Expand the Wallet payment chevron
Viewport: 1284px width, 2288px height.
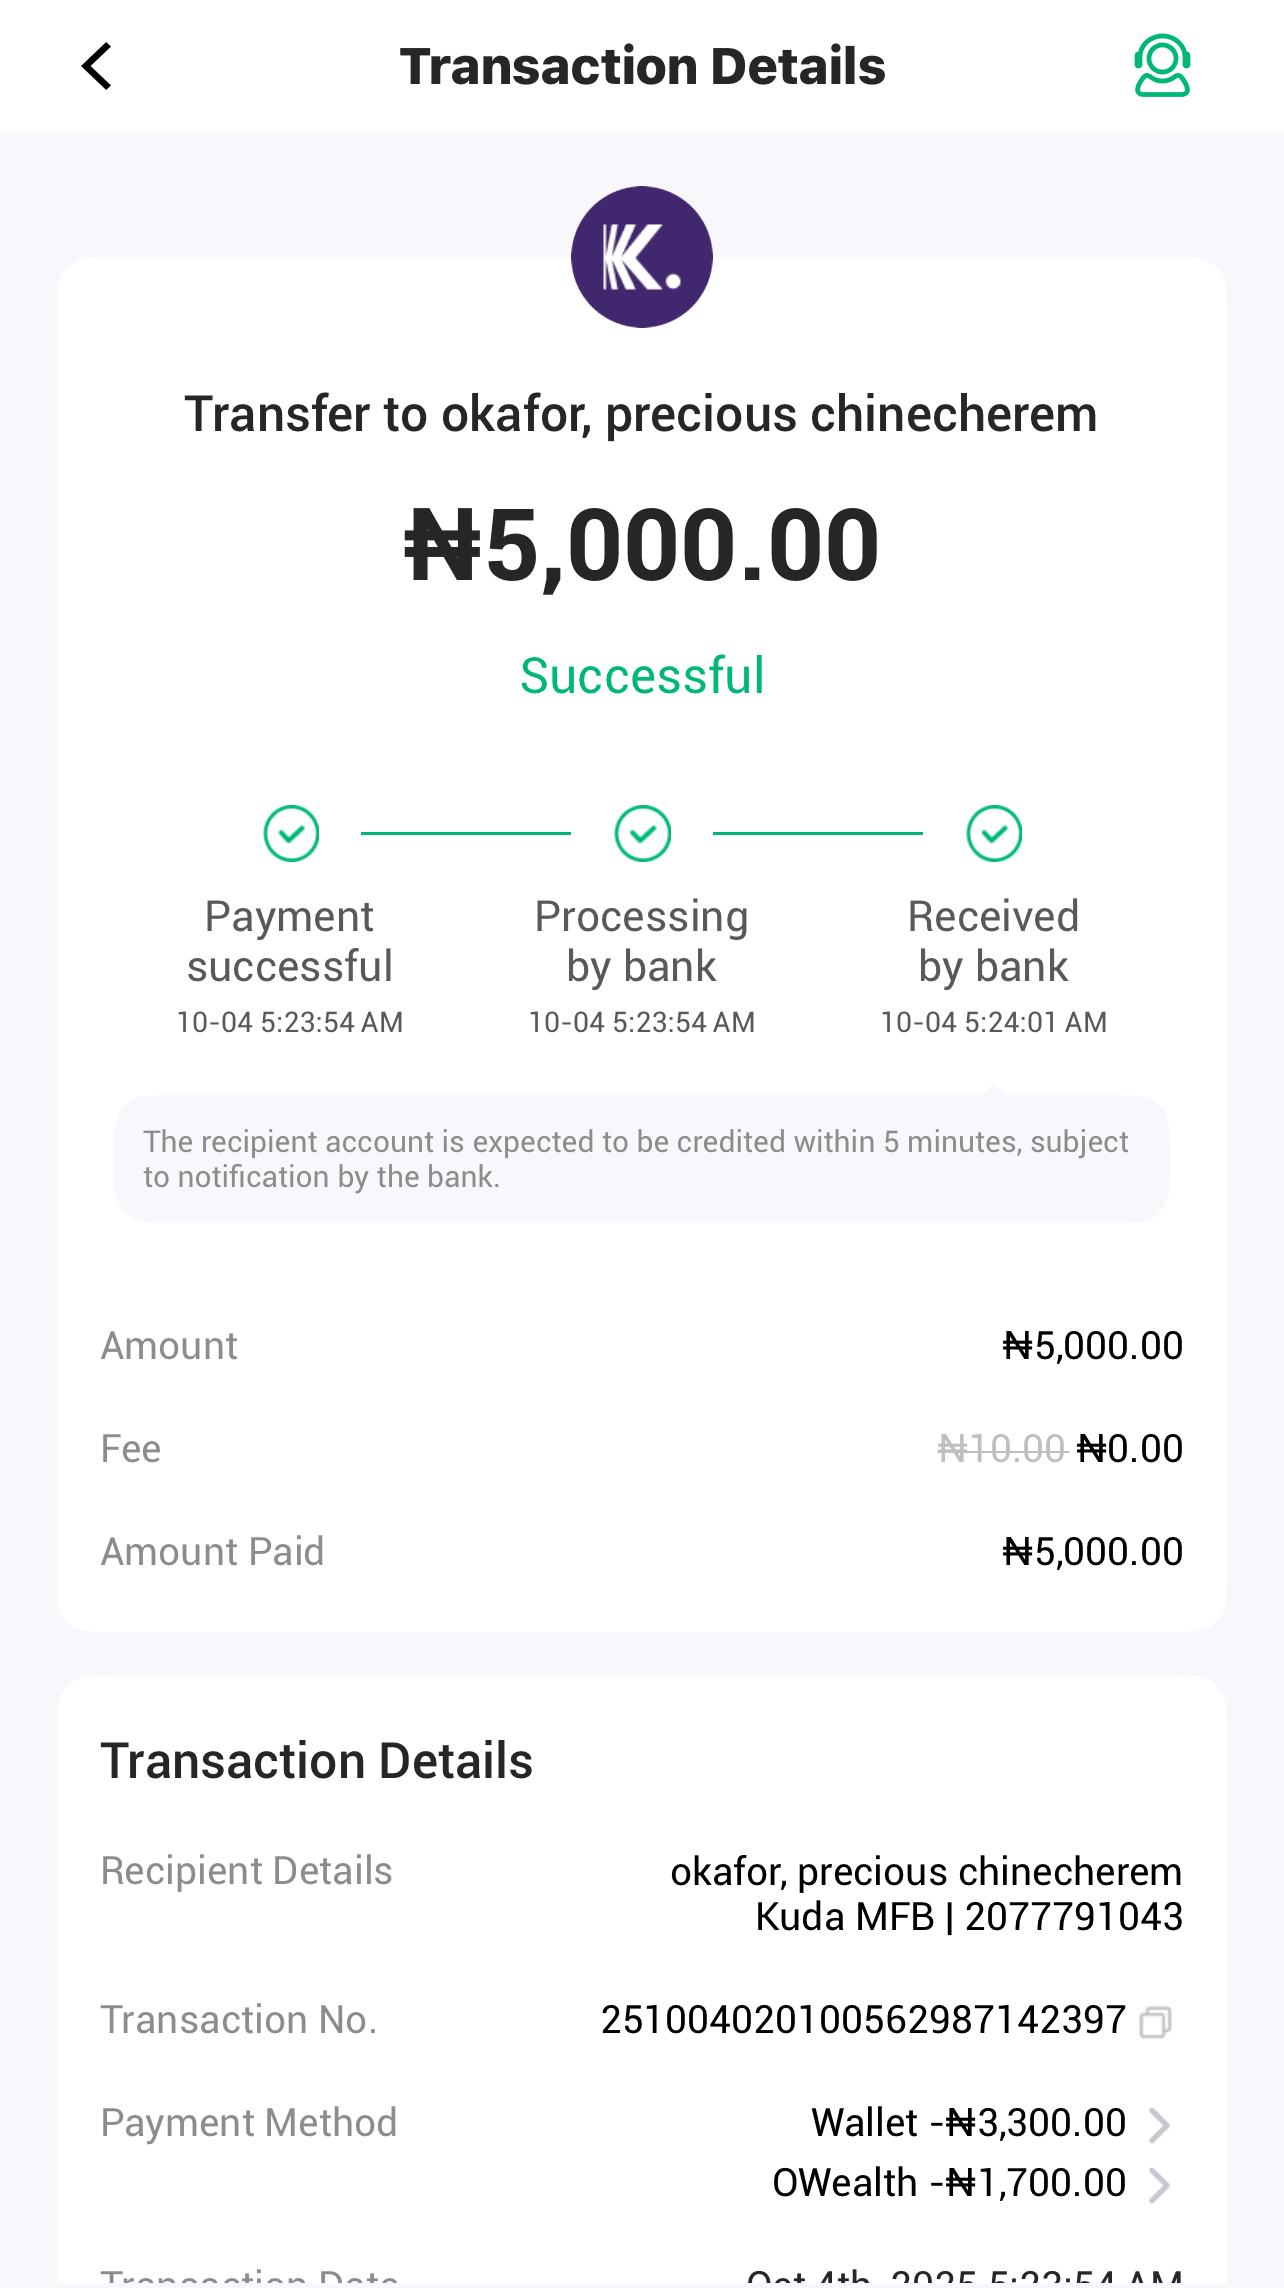[x=1159, y=2125]
